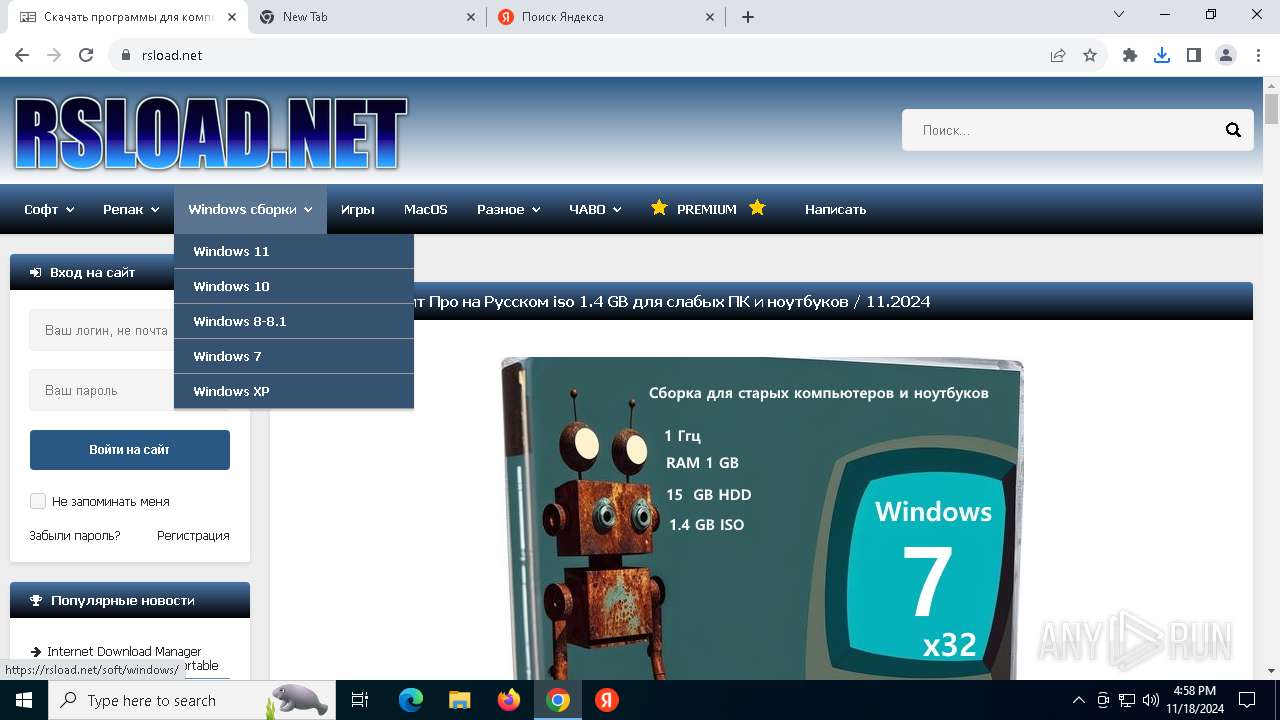Open File Explorer from the taskbar
Viewport: 1280px width, 720px height.
click(460, 700)
